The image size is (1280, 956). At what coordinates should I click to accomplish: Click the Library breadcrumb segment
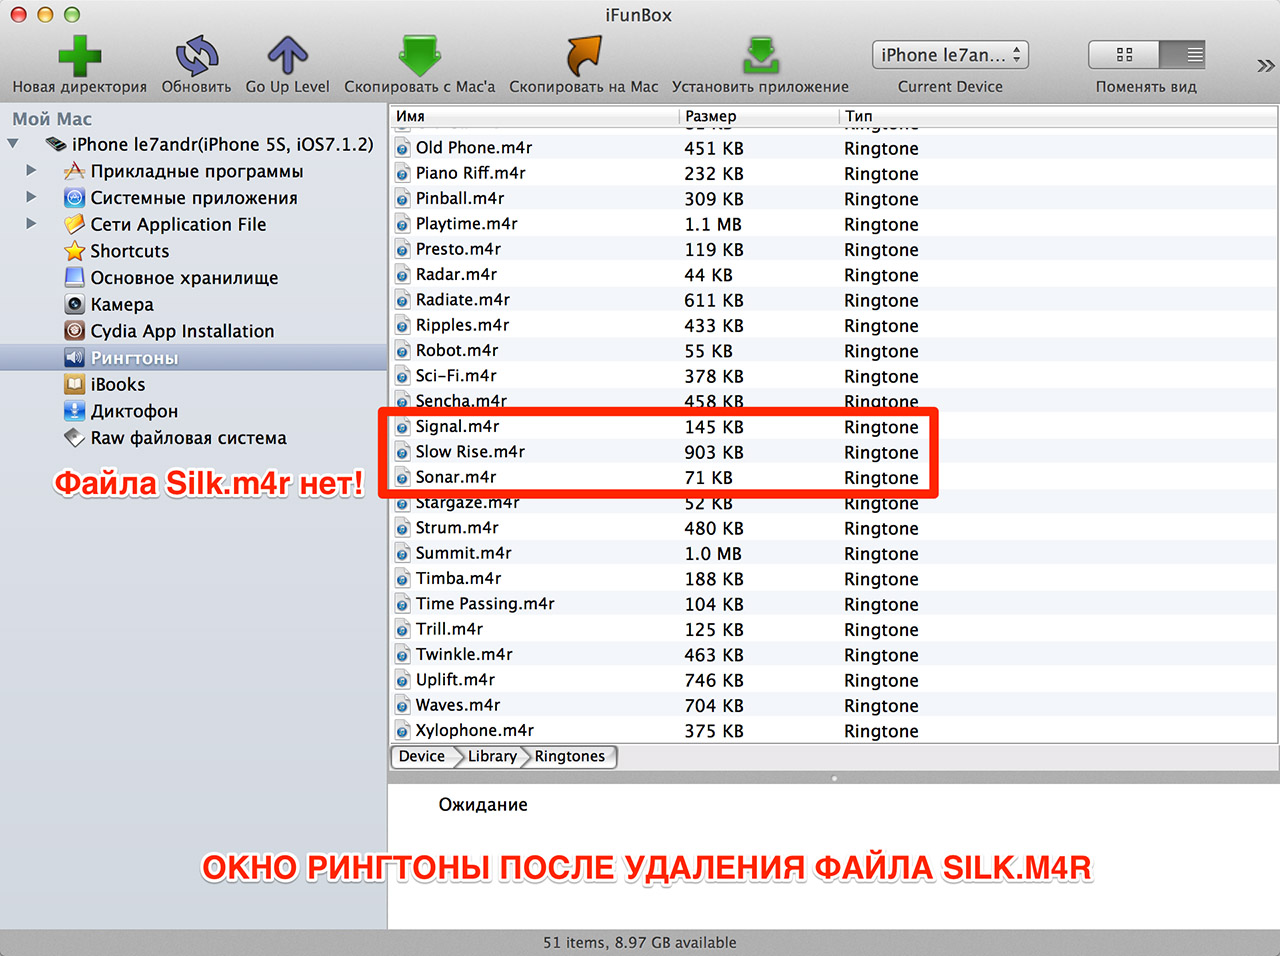[492, 756]
